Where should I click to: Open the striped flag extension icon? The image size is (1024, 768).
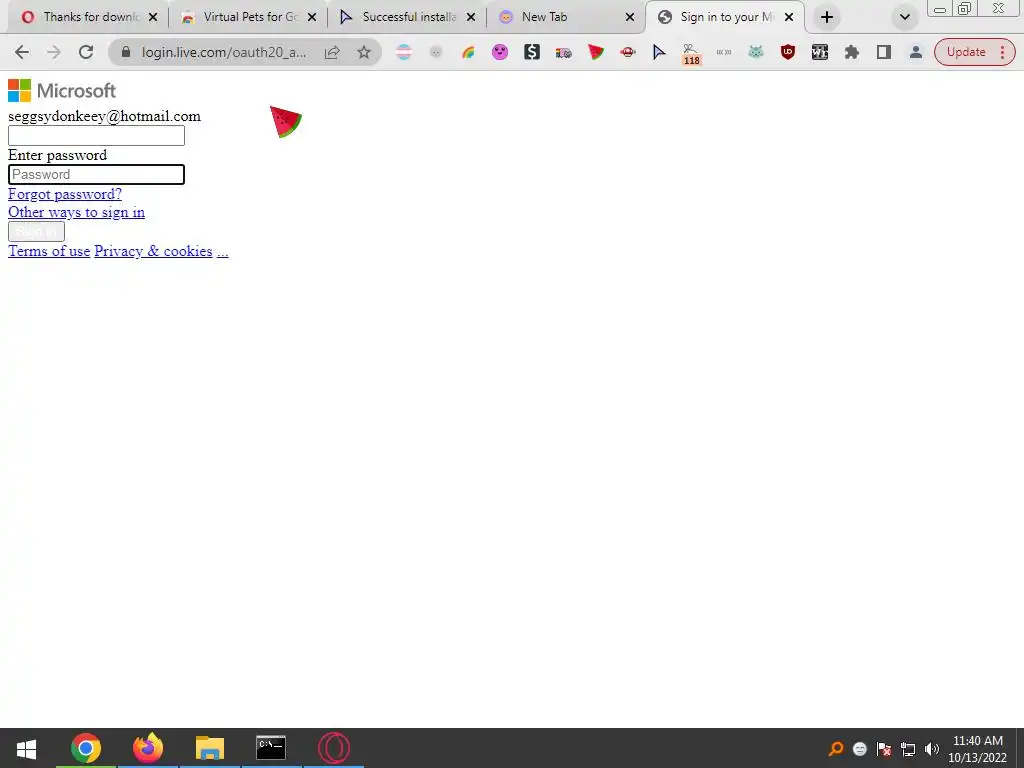coord(404,52)
